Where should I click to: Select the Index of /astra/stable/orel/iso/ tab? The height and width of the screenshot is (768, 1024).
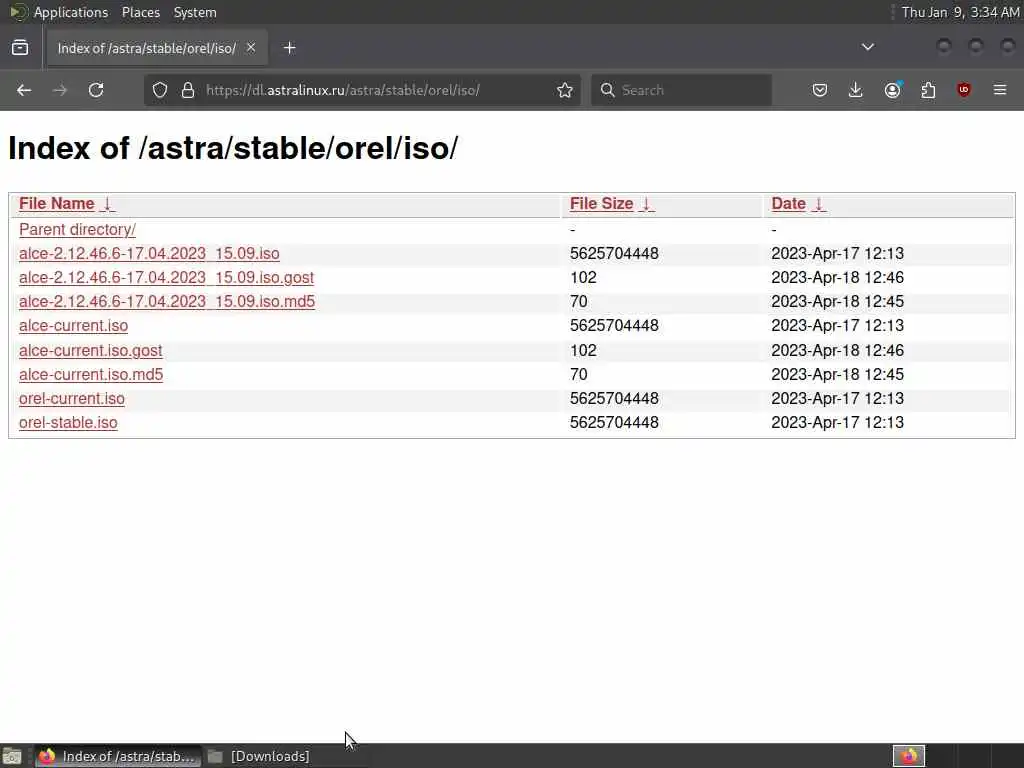157,48
